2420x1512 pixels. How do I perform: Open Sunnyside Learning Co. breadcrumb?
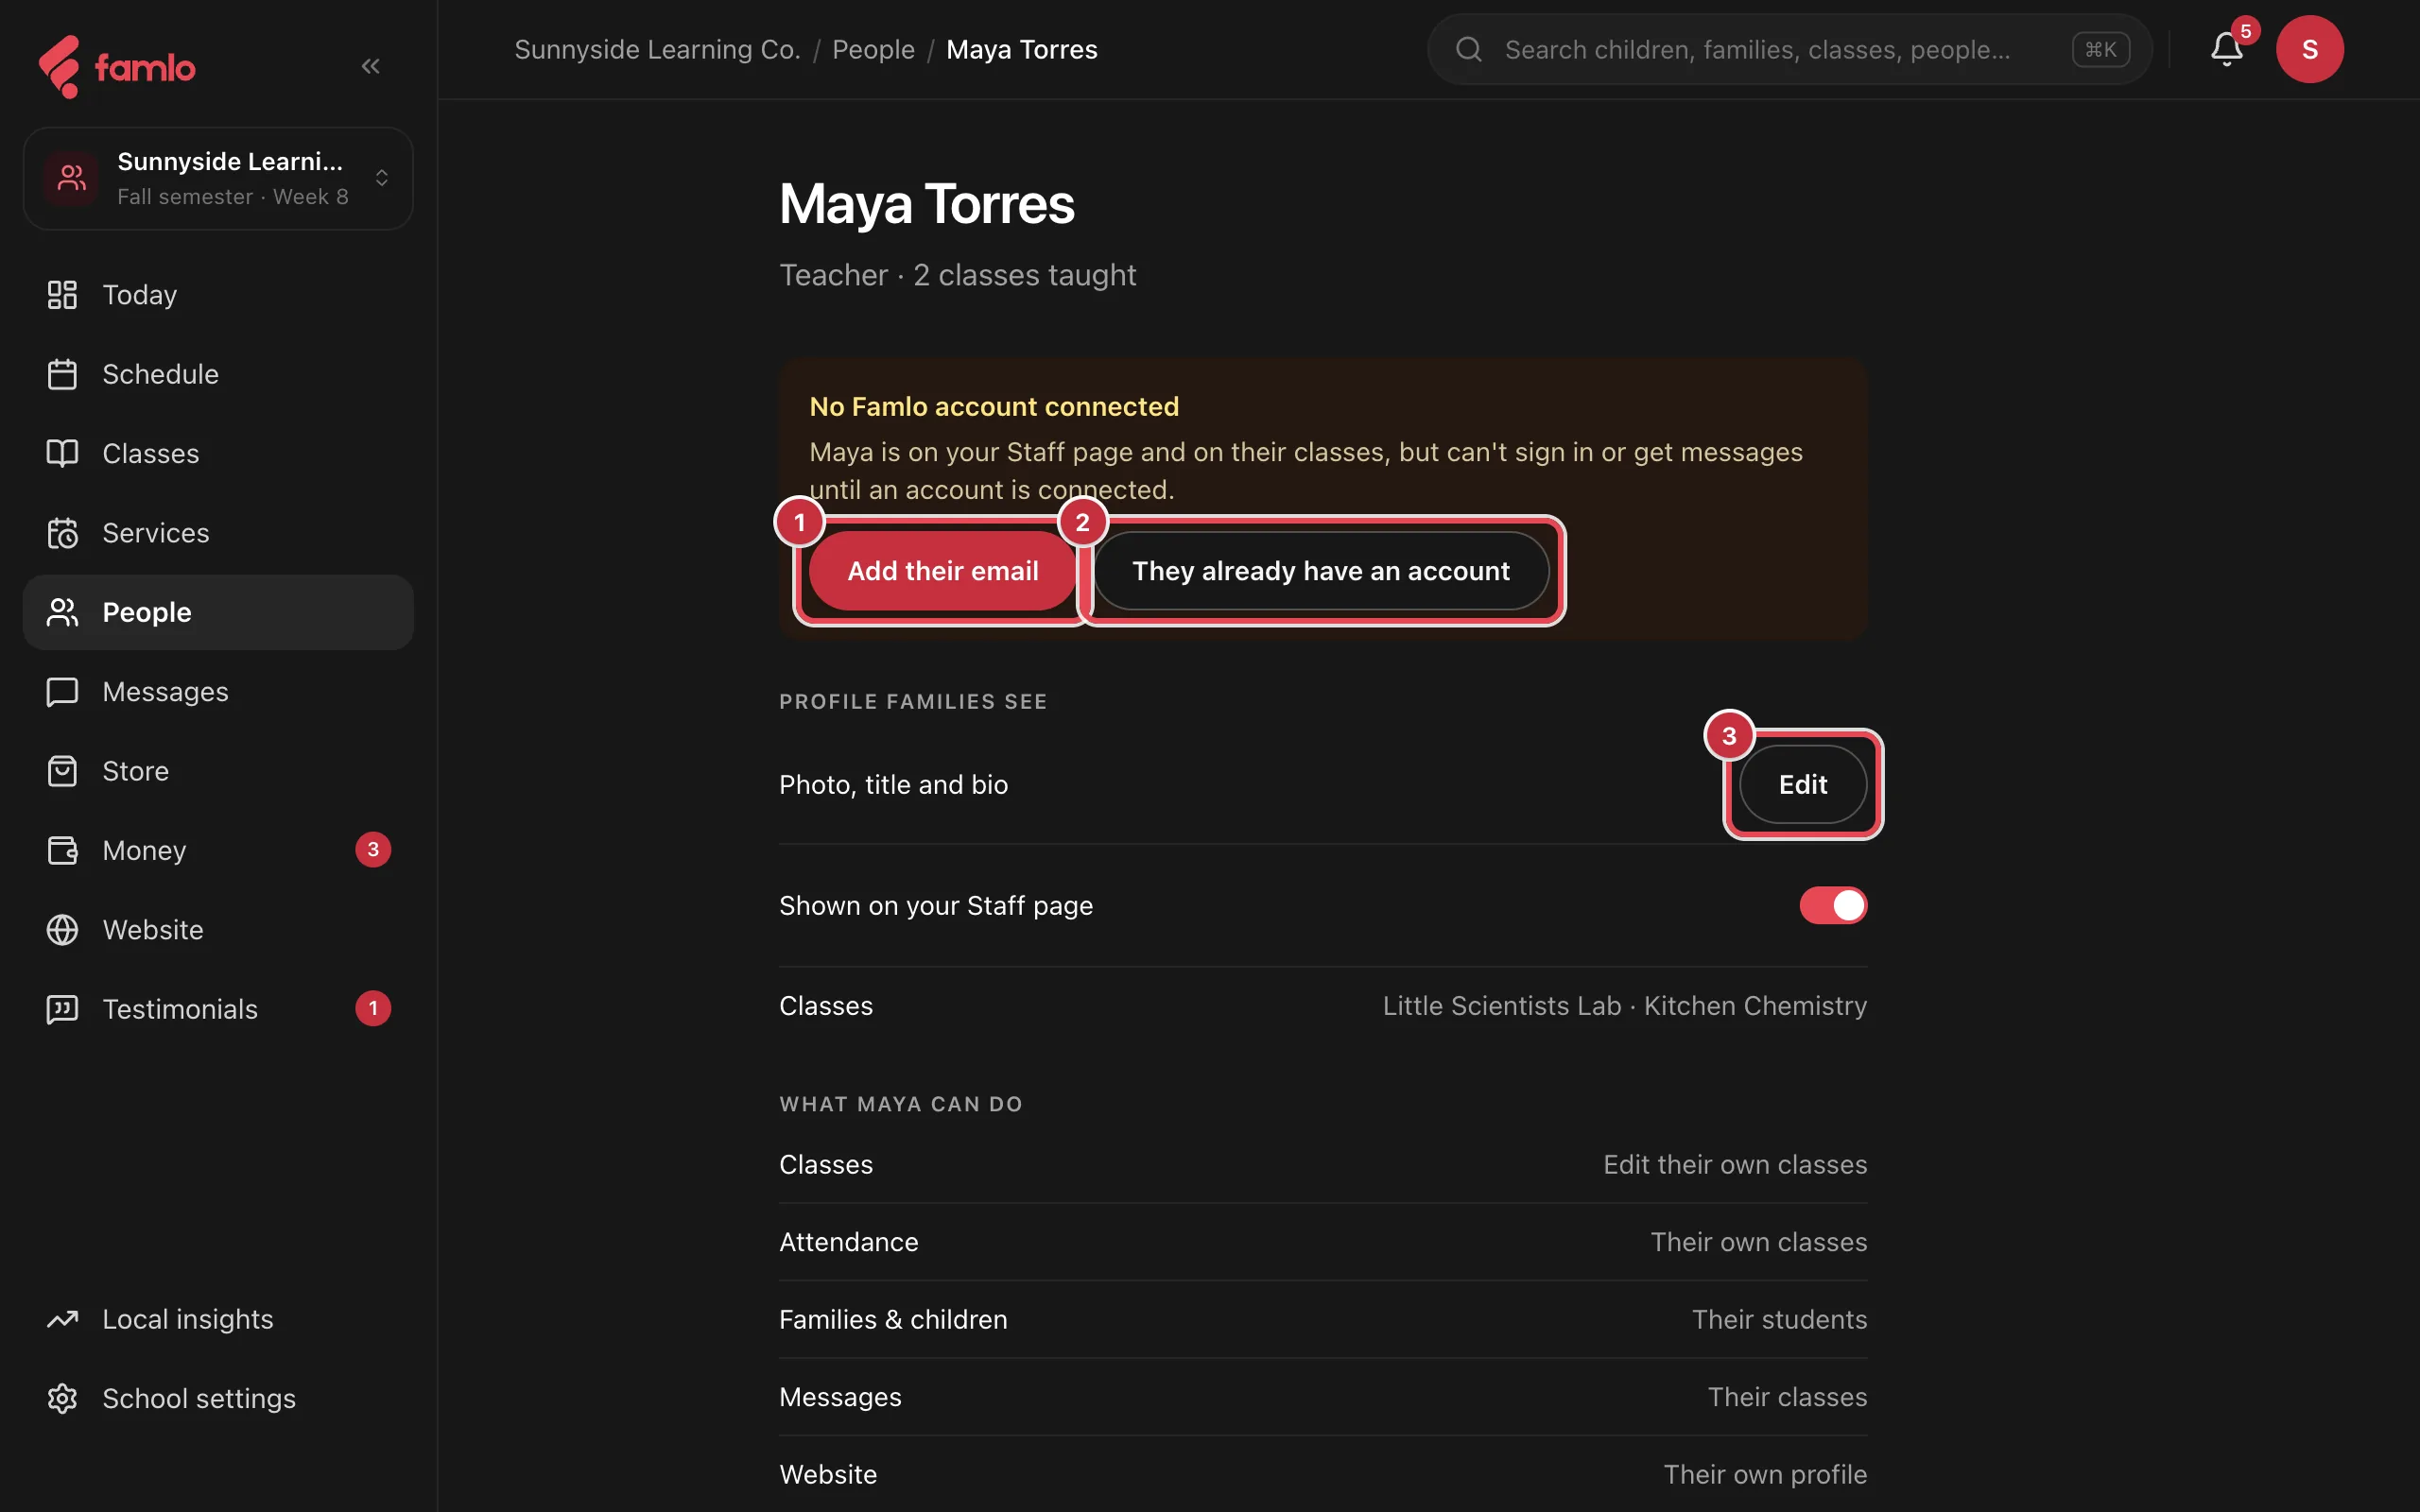coord(657,49)
